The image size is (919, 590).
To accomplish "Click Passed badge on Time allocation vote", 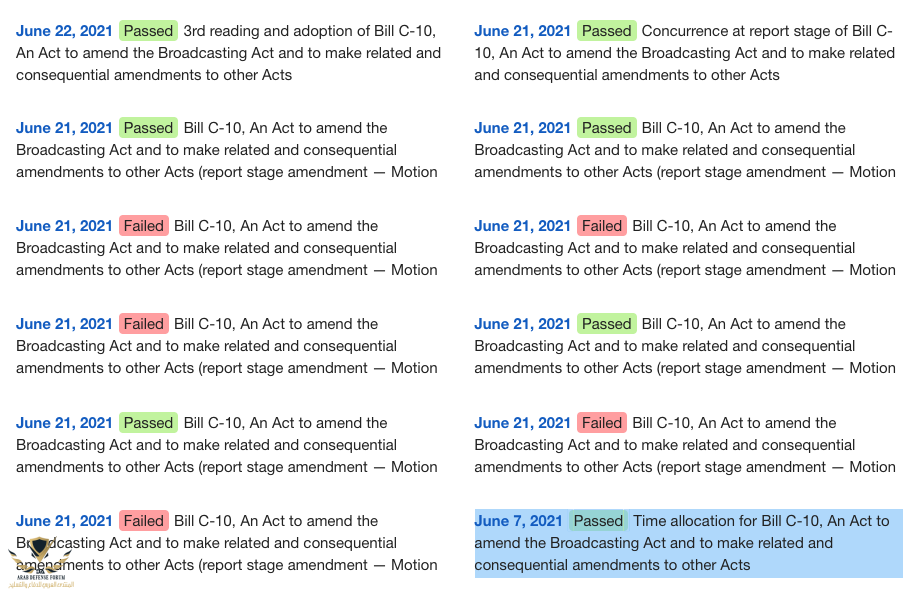I will [598, 521].
